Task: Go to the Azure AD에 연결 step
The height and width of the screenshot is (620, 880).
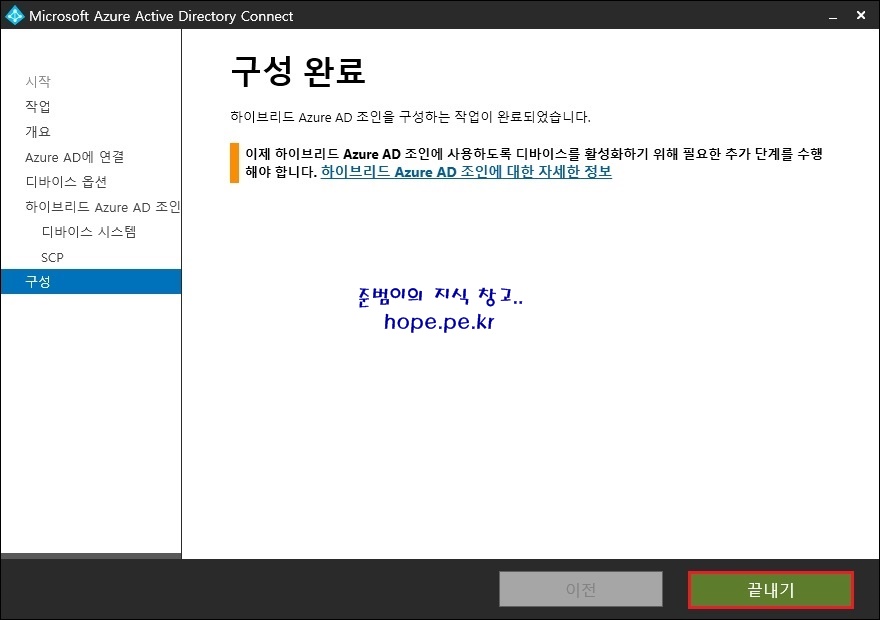Action: click(74, 157)
